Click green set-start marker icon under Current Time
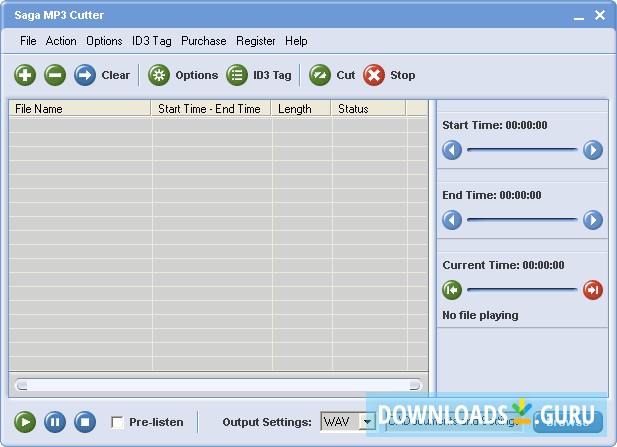 pyautogui.click(x=452, y=290)
